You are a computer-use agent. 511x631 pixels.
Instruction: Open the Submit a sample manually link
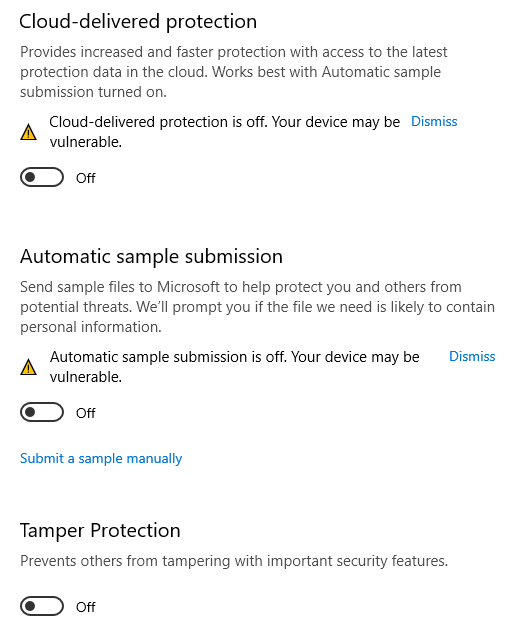(101, 458)
